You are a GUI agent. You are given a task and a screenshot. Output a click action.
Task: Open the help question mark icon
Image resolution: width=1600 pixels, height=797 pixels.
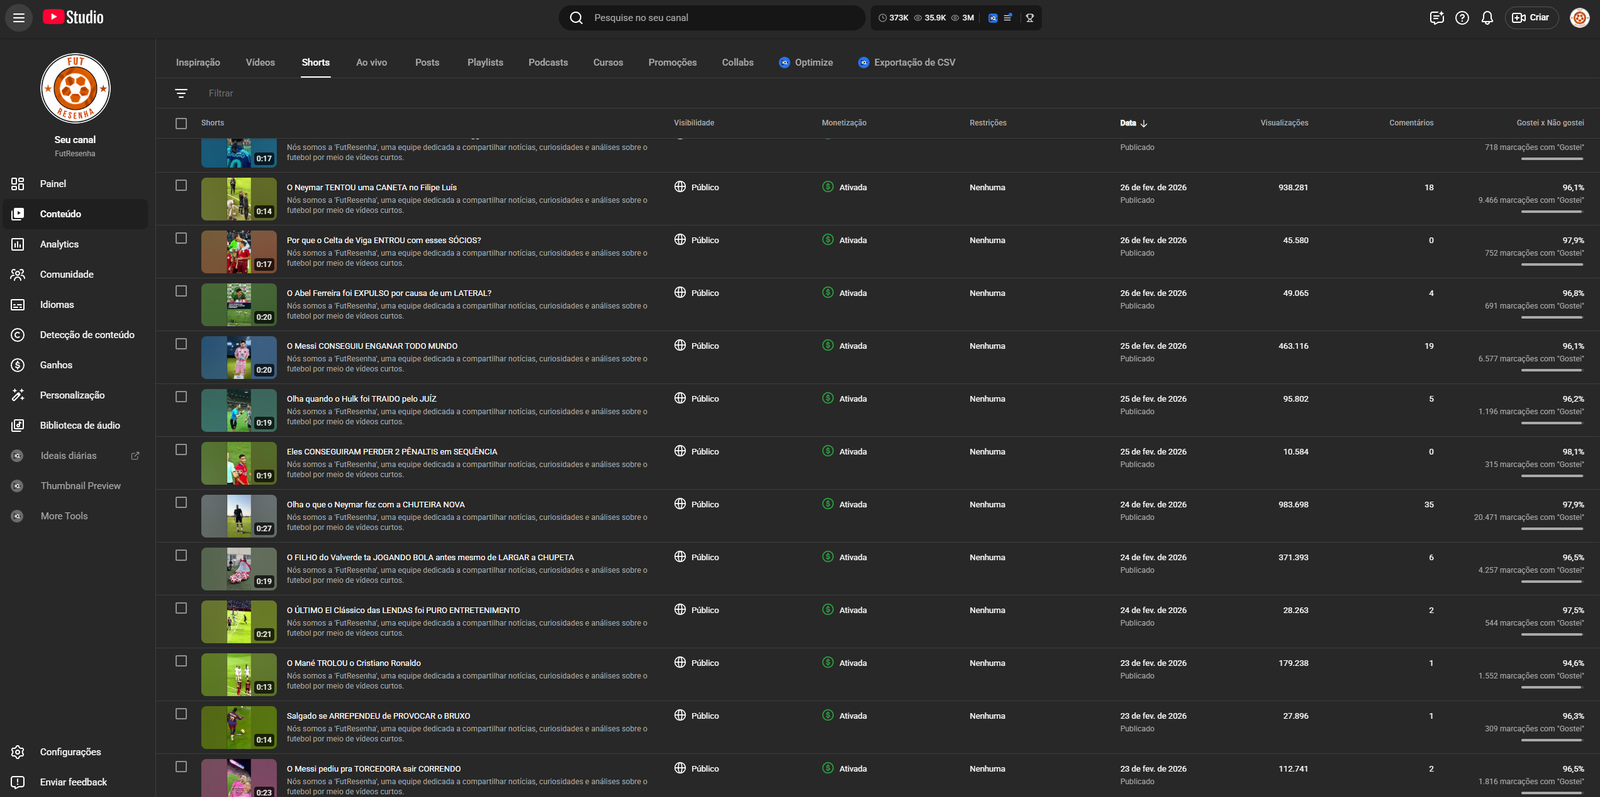coord(1462,18)
